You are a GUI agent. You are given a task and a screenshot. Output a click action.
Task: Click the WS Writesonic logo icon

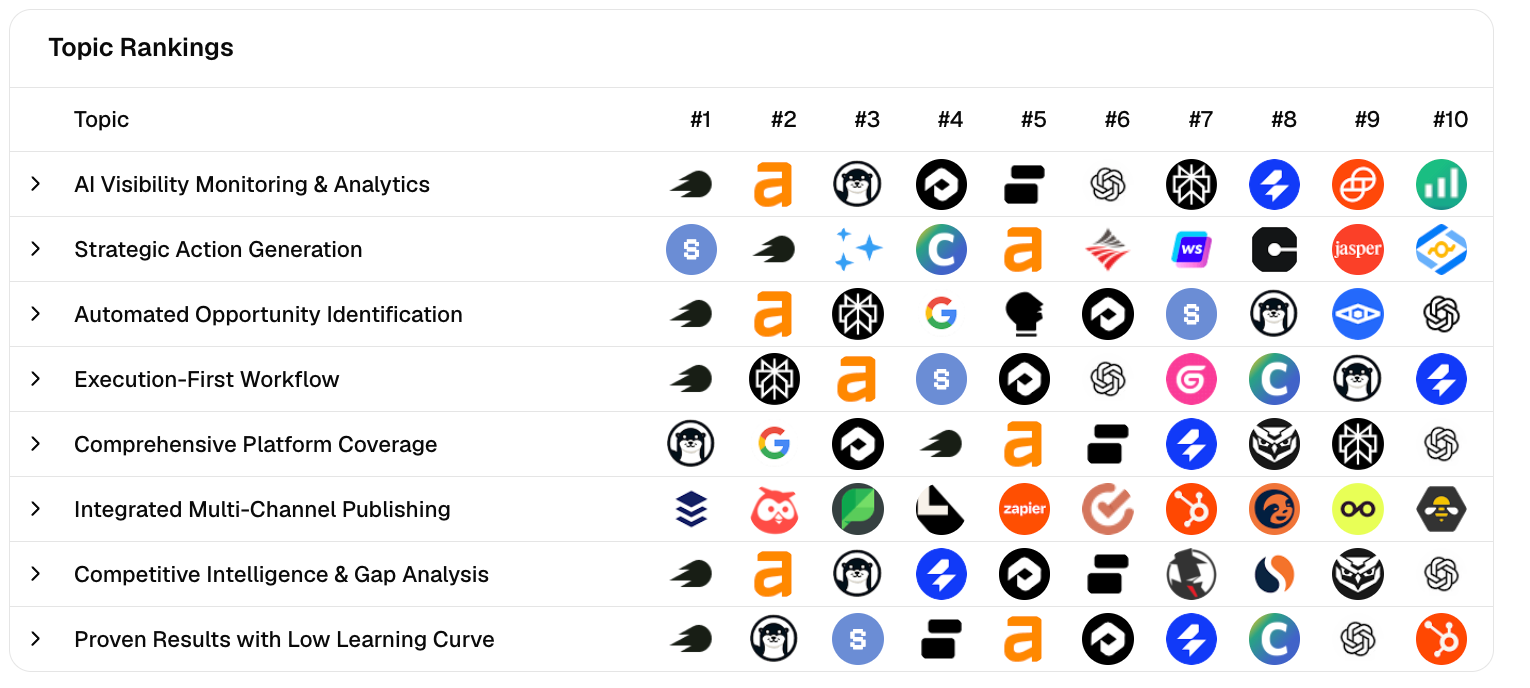coord(1191,250)
